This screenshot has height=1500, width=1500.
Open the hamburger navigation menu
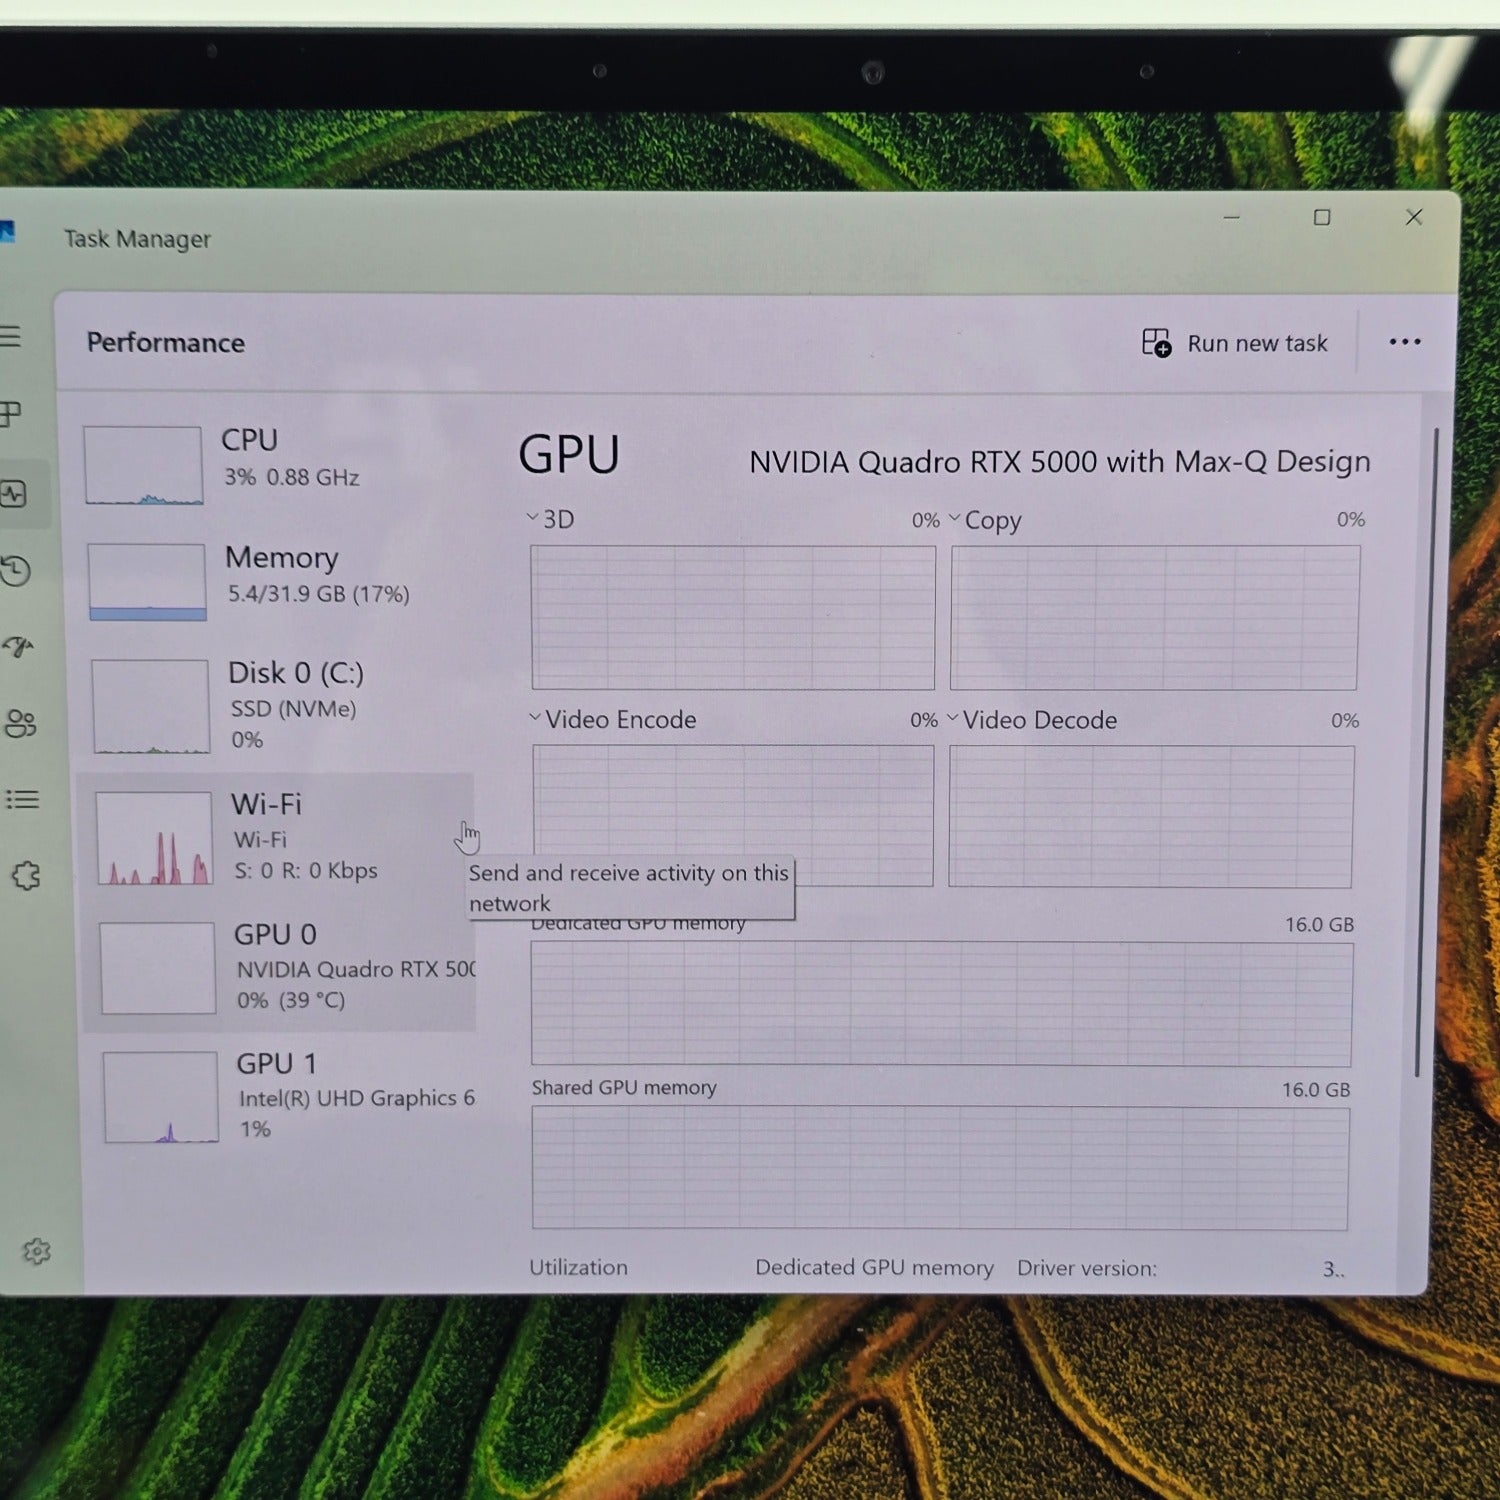click(10, 336)
